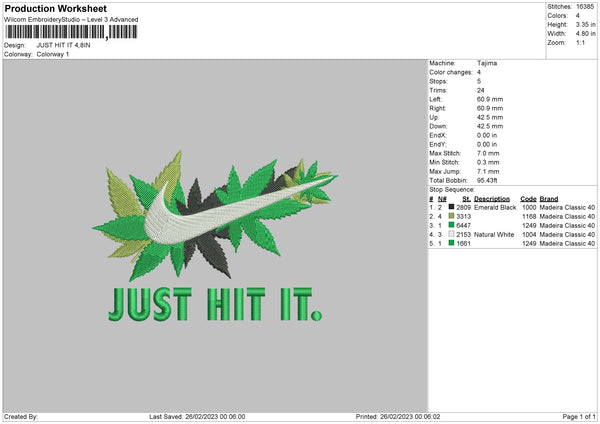Click the Width value 4.80 in
Viewport: 600px width, 424px height.
[585, 34]
